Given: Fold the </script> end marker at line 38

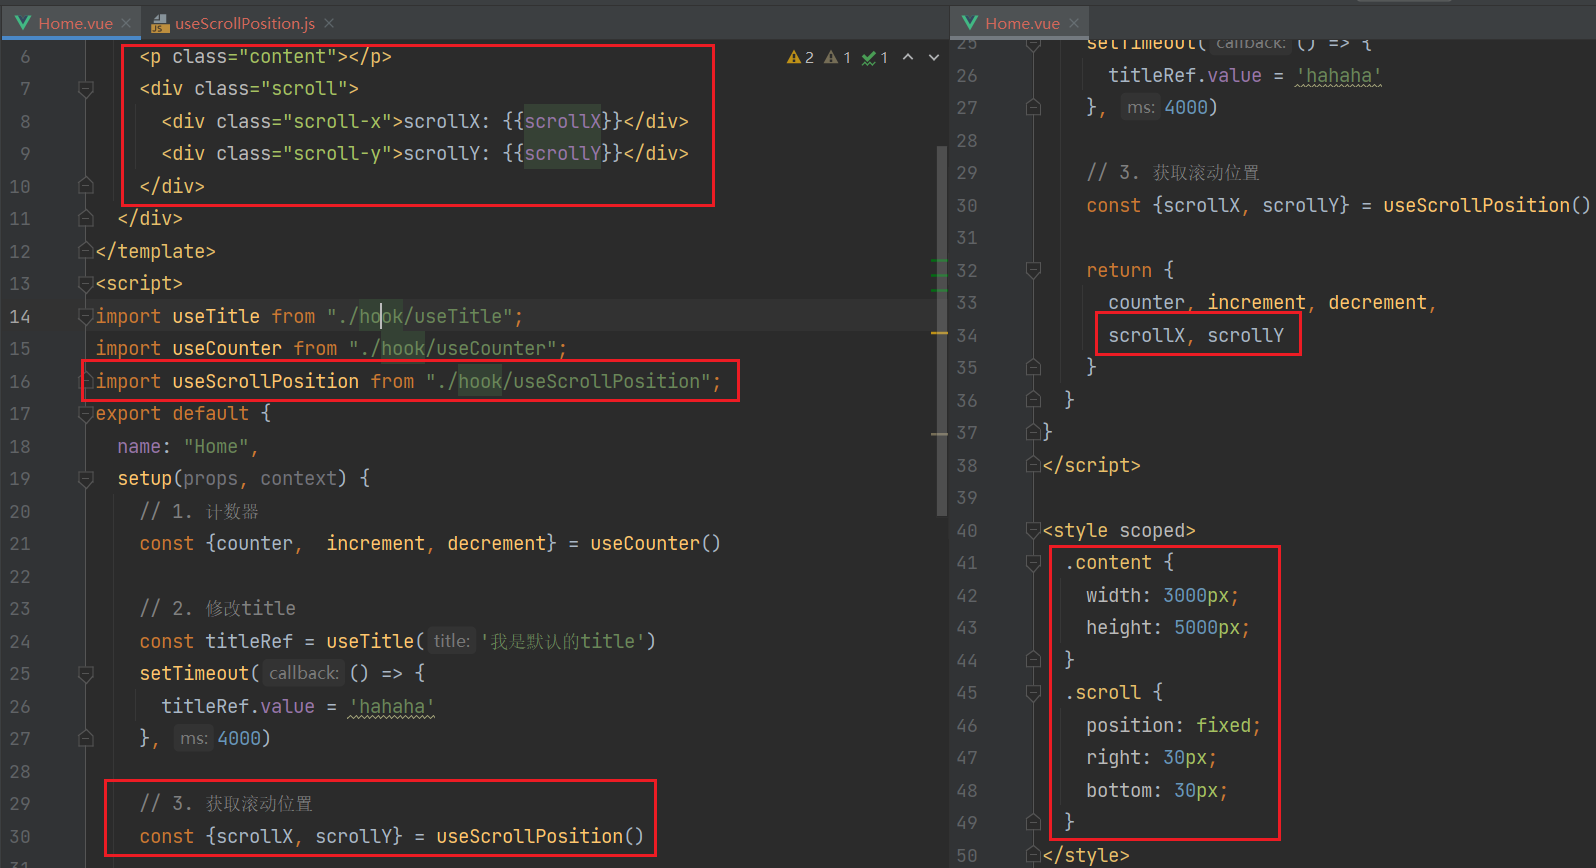Looking at the screenshot, I should 1033,465.
